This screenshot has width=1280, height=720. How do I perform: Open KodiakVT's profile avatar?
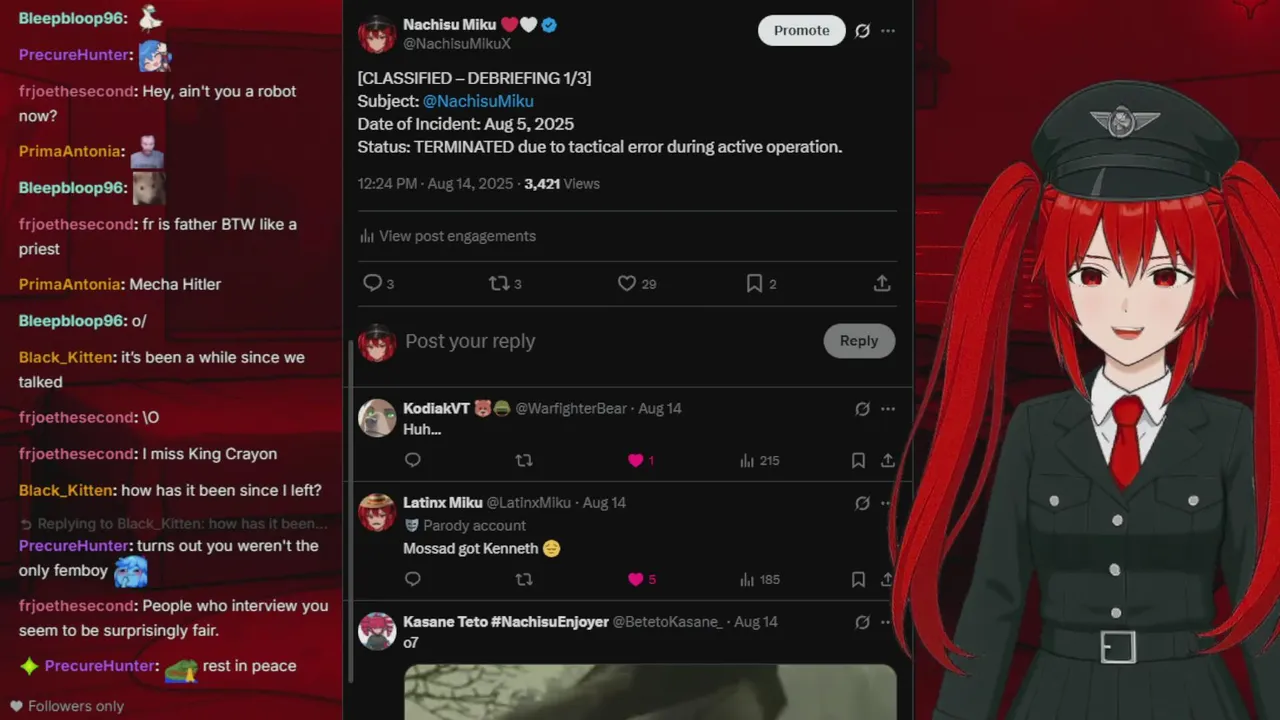click(377, 418)
